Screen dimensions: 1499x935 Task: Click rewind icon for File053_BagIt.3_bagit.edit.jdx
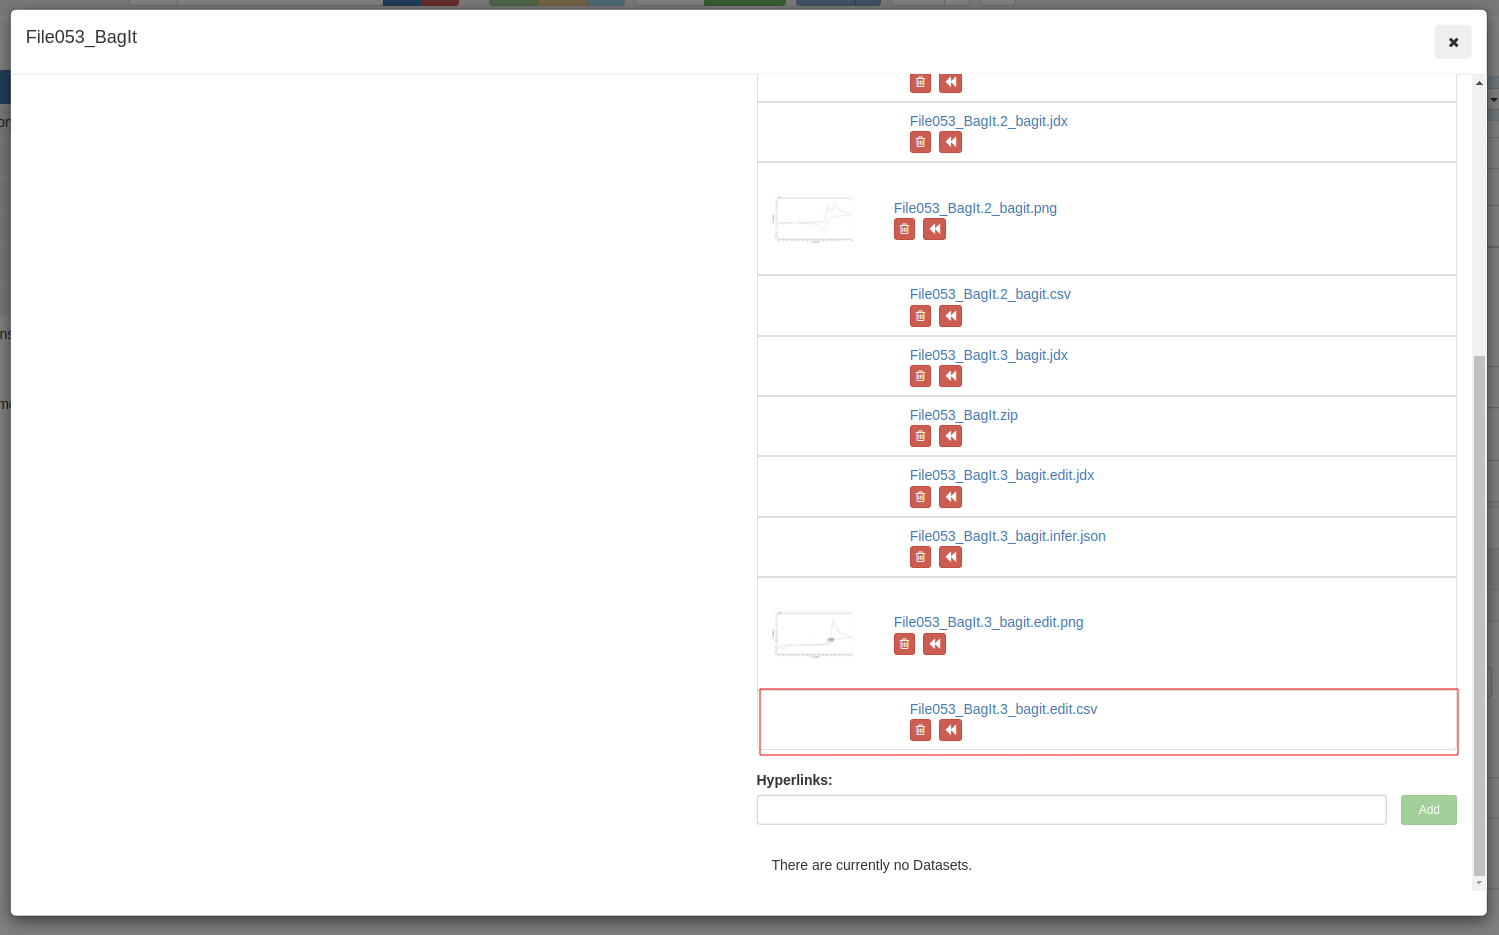(x=950, y=497)
